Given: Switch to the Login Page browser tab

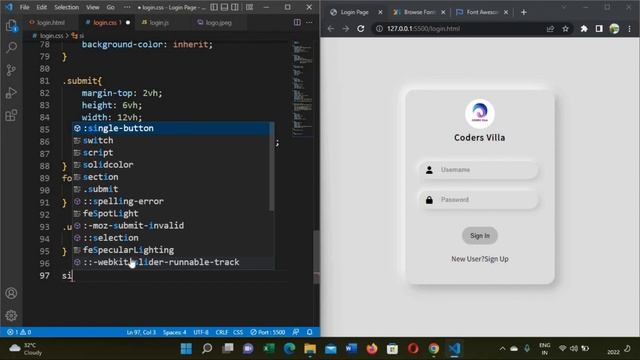Looking at the screenshot, I should coord(354,12).
